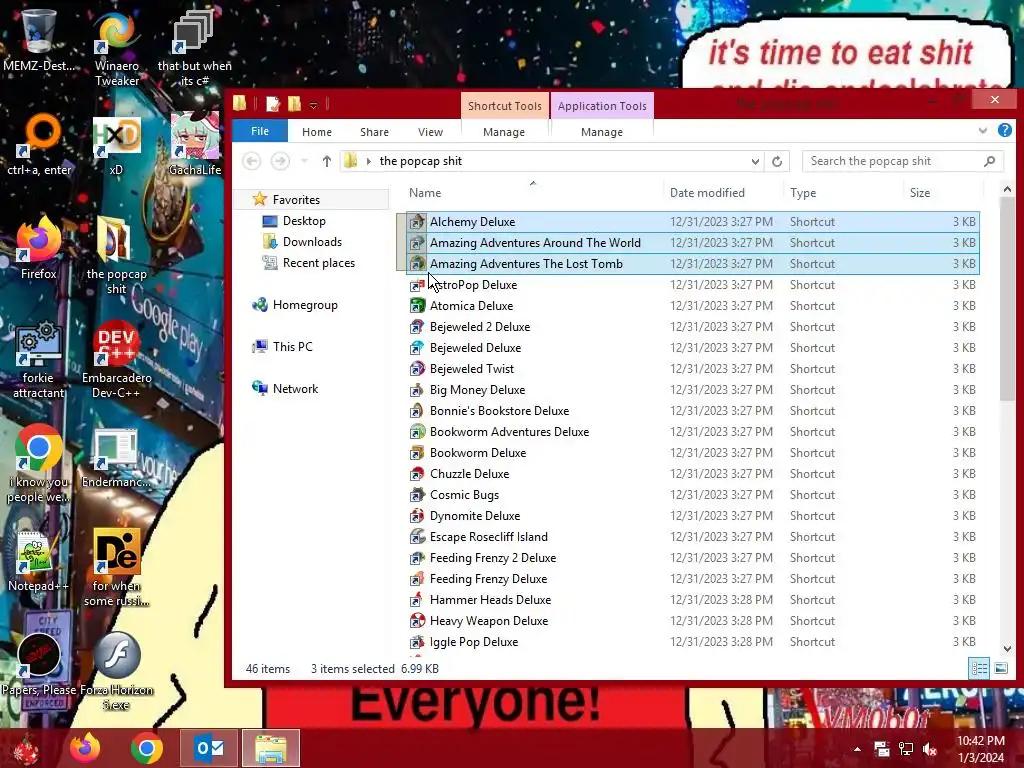Open Recent places in Favorites
The image size is (1024, 768).
click(x=319, y=263)
